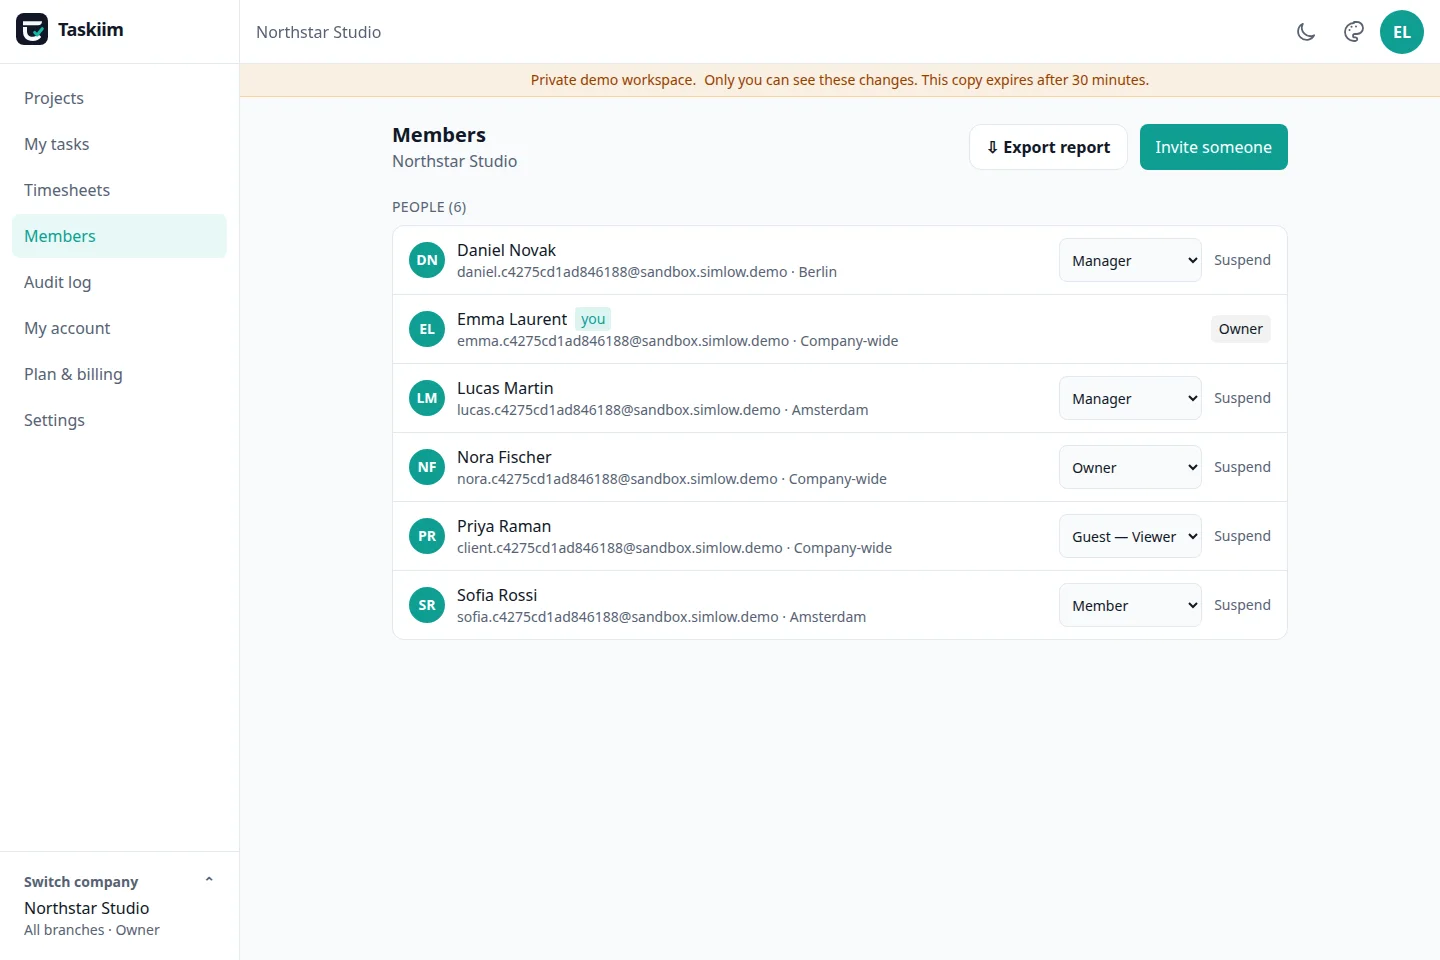Click the name Nora Fischer
Image resolution: width=1440 pixels, height=960 pixels.
[504, 457]
